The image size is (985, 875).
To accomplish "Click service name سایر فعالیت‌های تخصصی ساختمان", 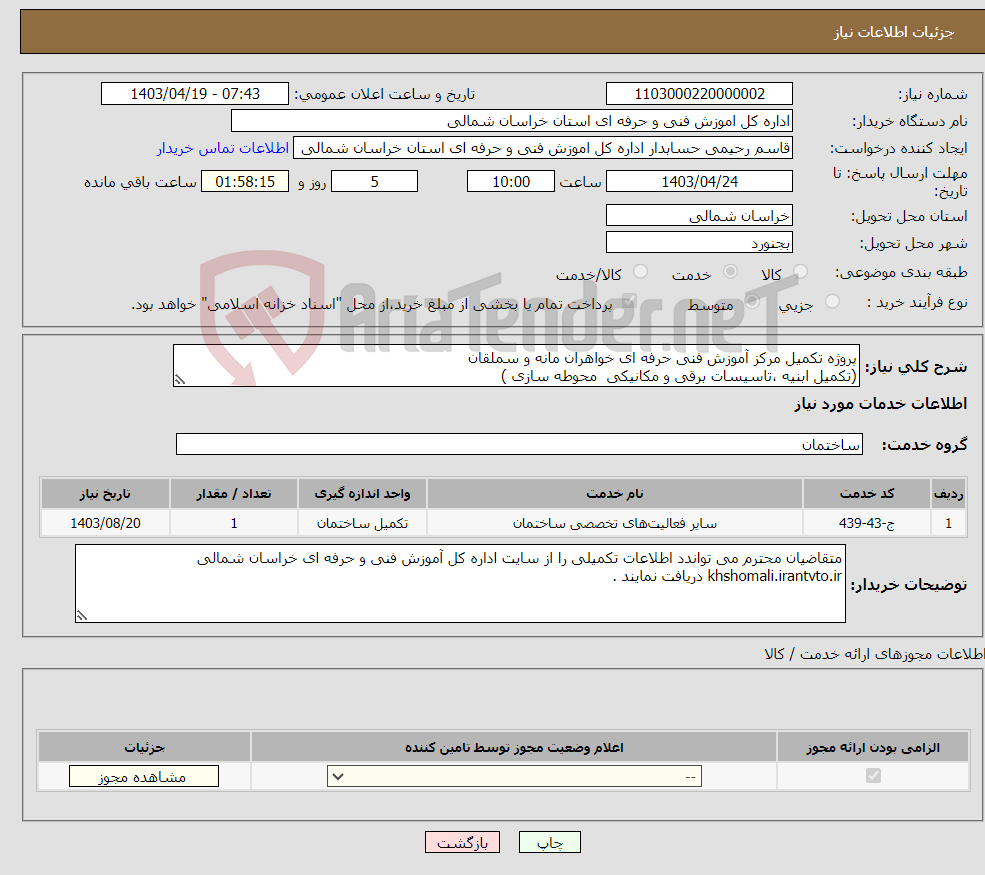I will 614,523.
